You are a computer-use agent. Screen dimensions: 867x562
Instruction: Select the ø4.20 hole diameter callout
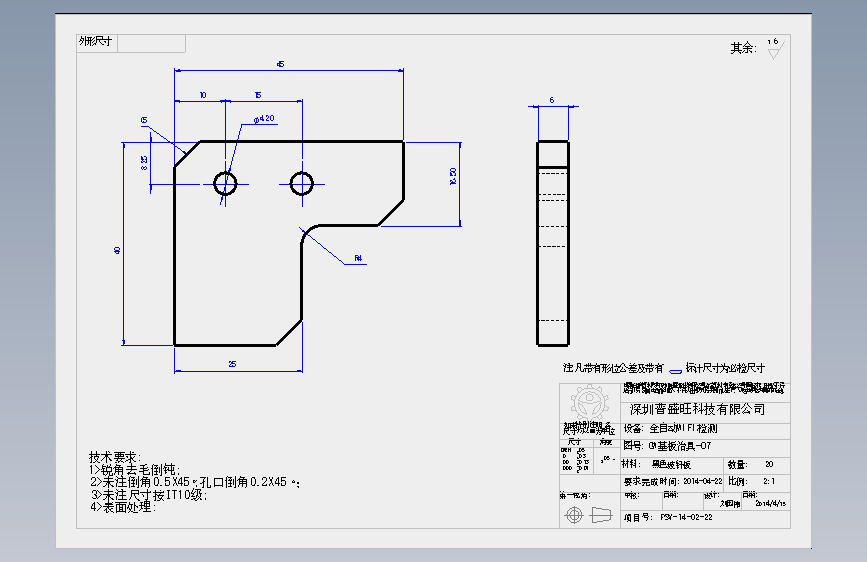pos(264,118)
